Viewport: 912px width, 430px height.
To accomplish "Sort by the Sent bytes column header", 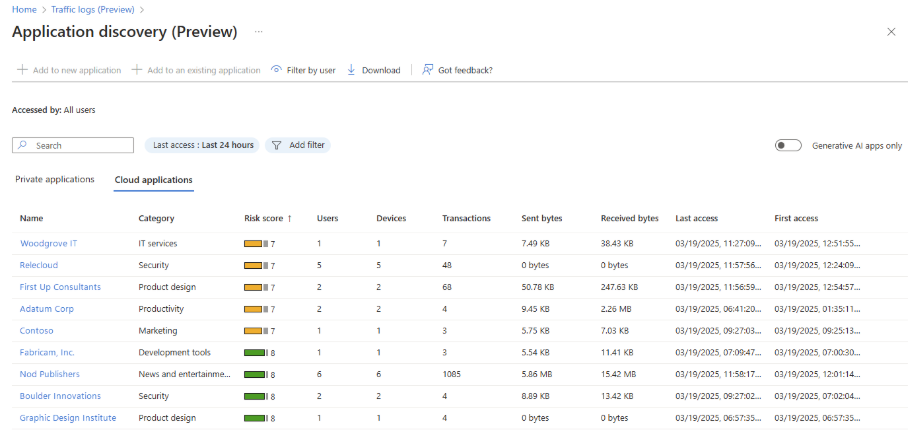I will pos(542,218).
